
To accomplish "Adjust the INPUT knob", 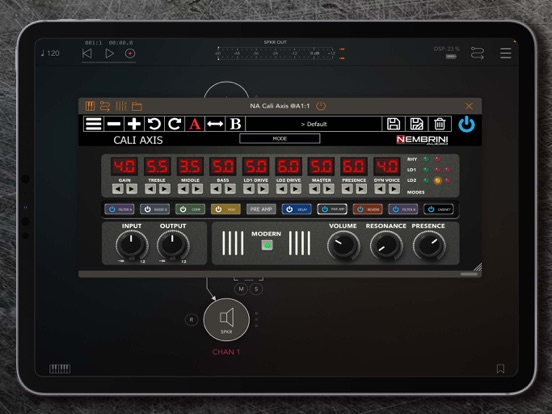I will coord(132,245).
